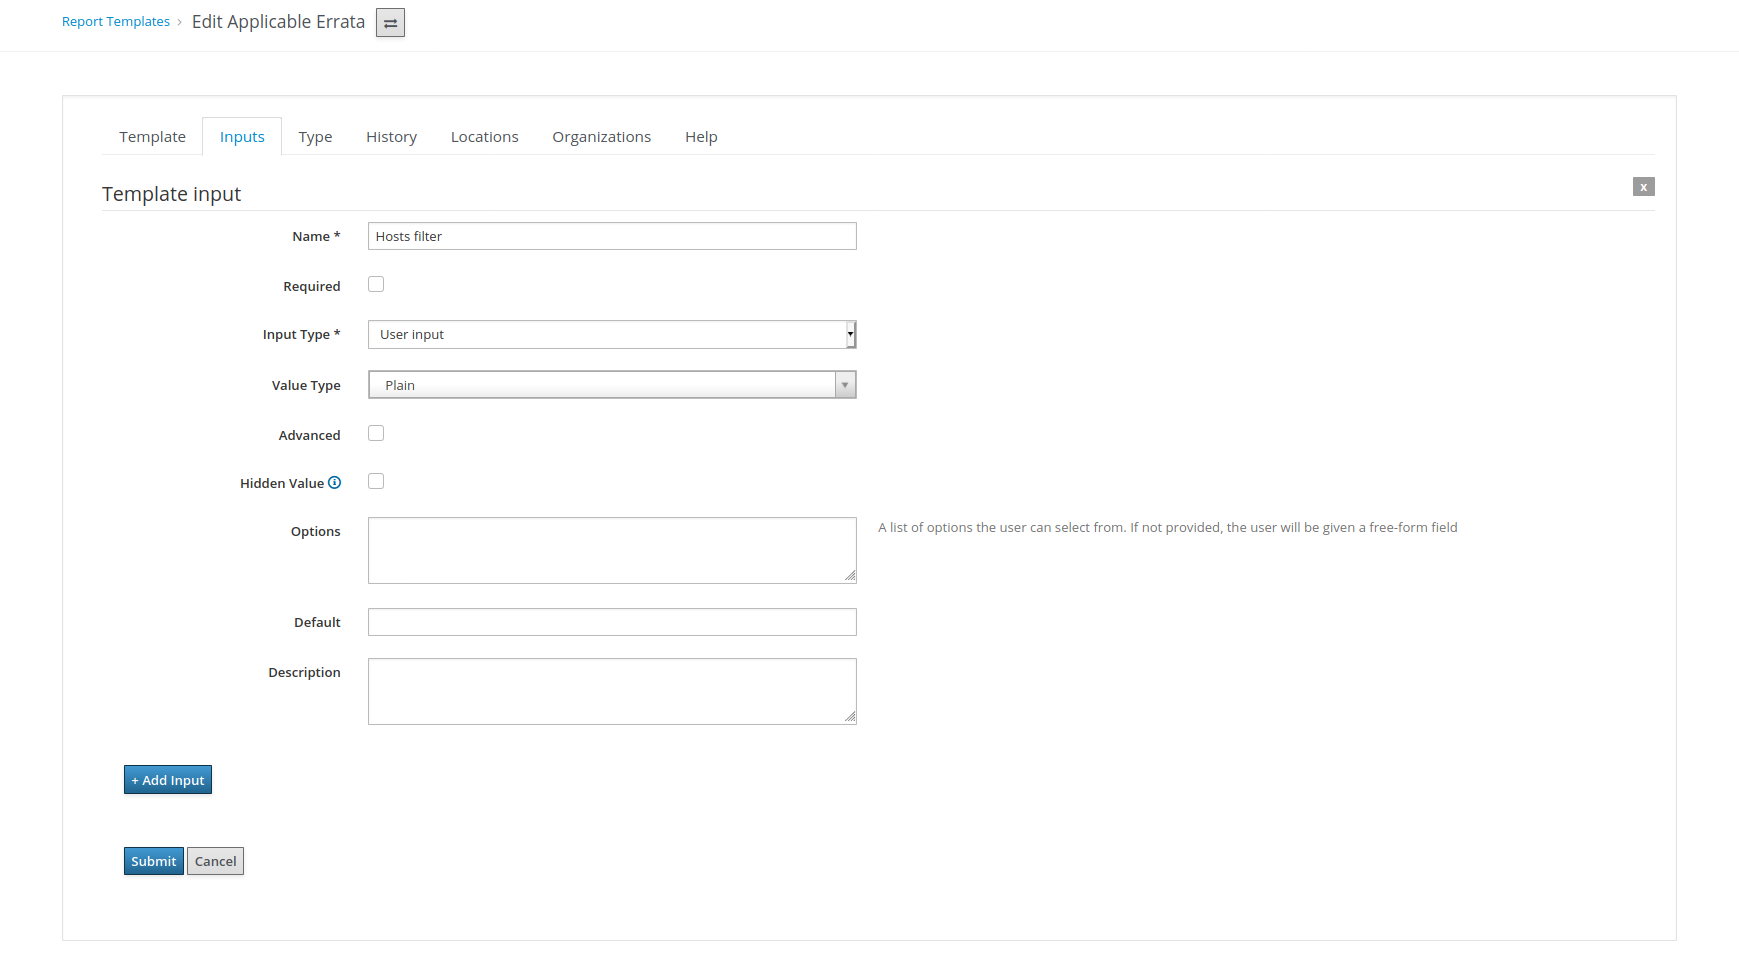This screenshot has width=1739, height=955.
Task: Focus the Name field with Hosts filter
Action: pyautogui.click(x=612, y=236)
